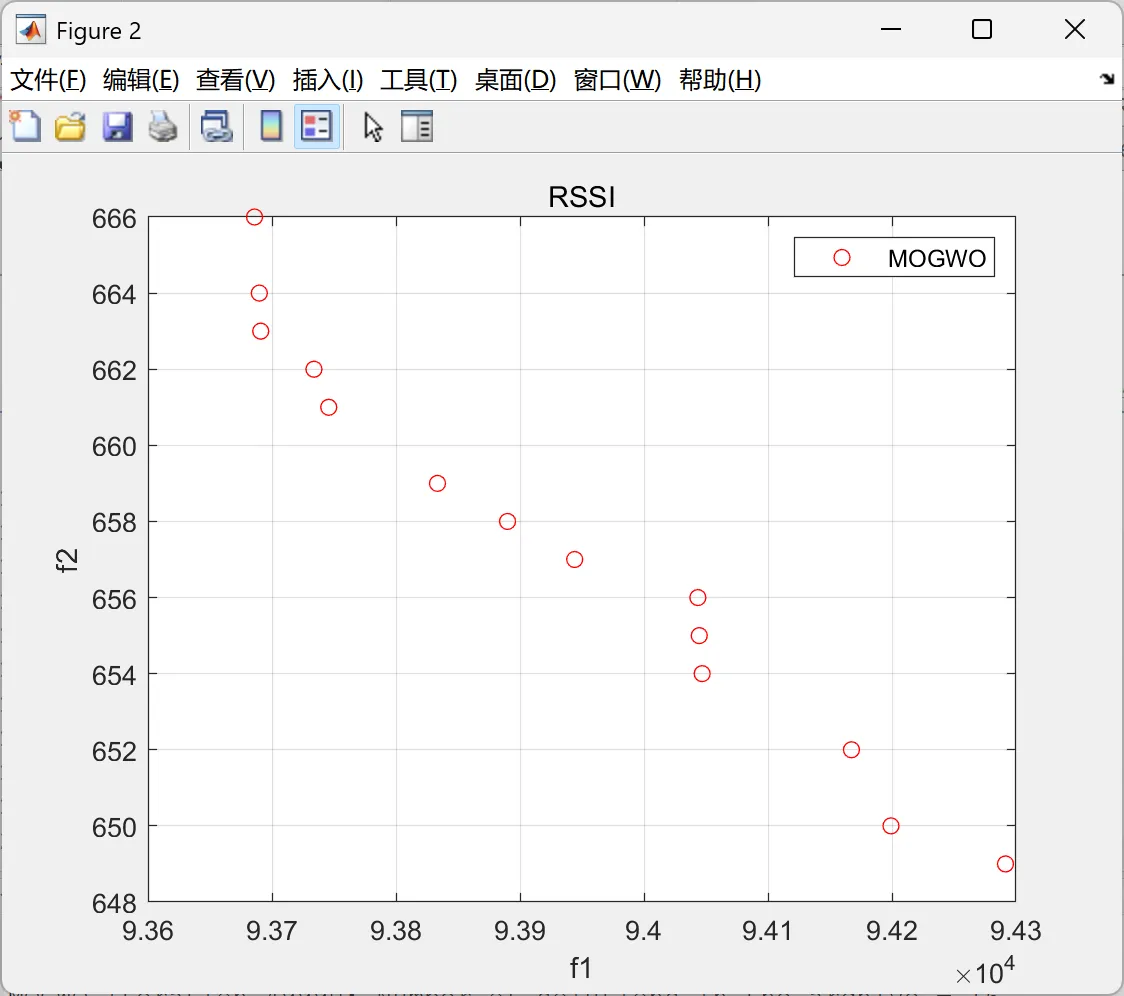Click the data point at f2=664
The image size is (1124, 996).
(259, 293)
